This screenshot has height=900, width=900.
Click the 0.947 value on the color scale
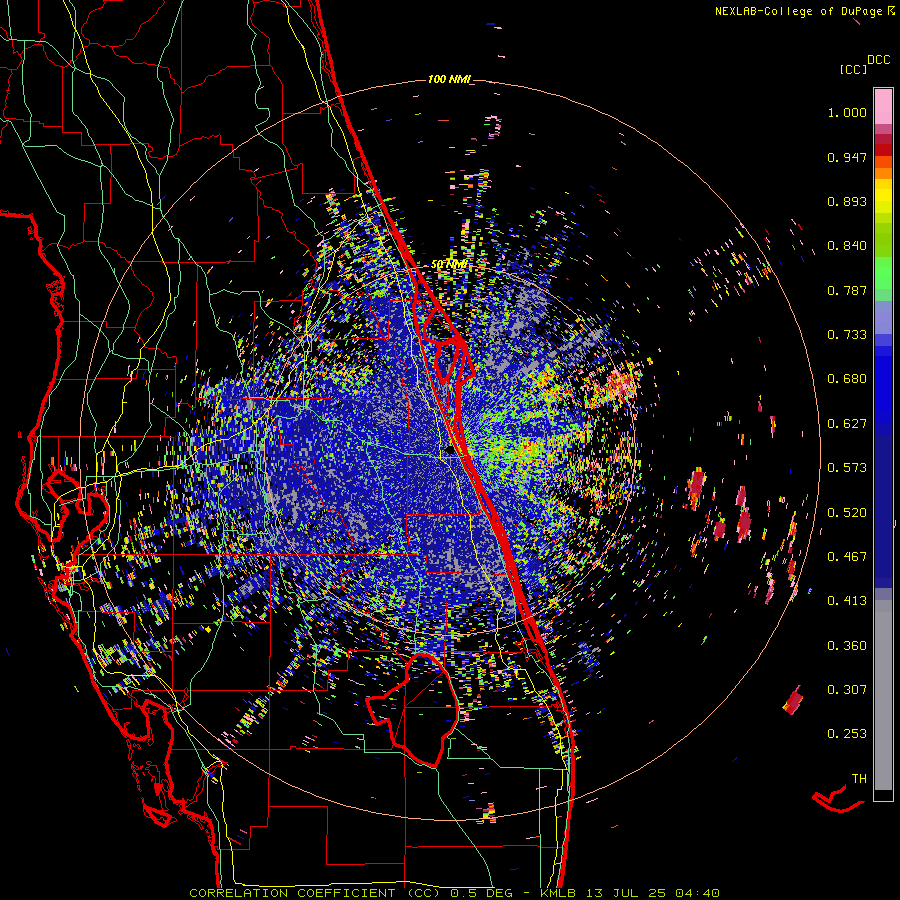(847, 157)
